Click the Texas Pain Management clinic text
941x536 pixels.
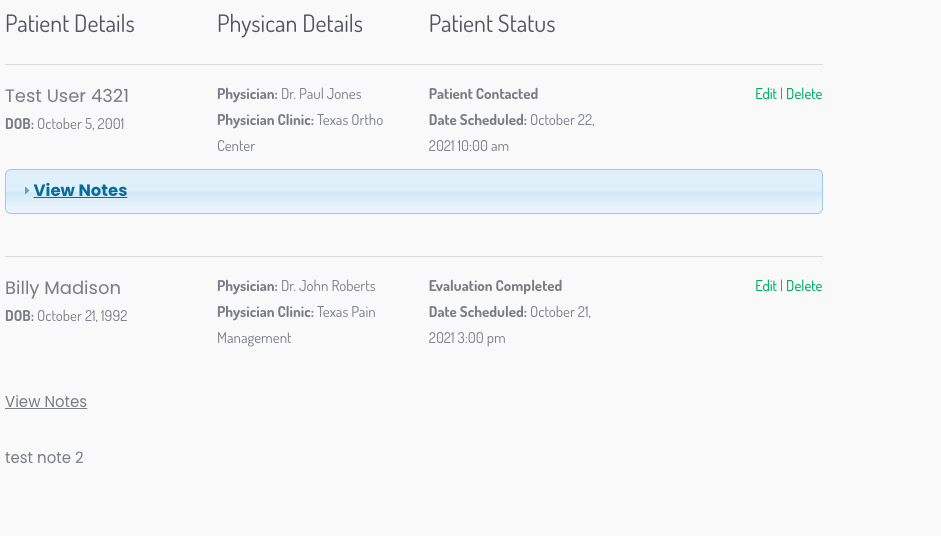click(296, 325)
